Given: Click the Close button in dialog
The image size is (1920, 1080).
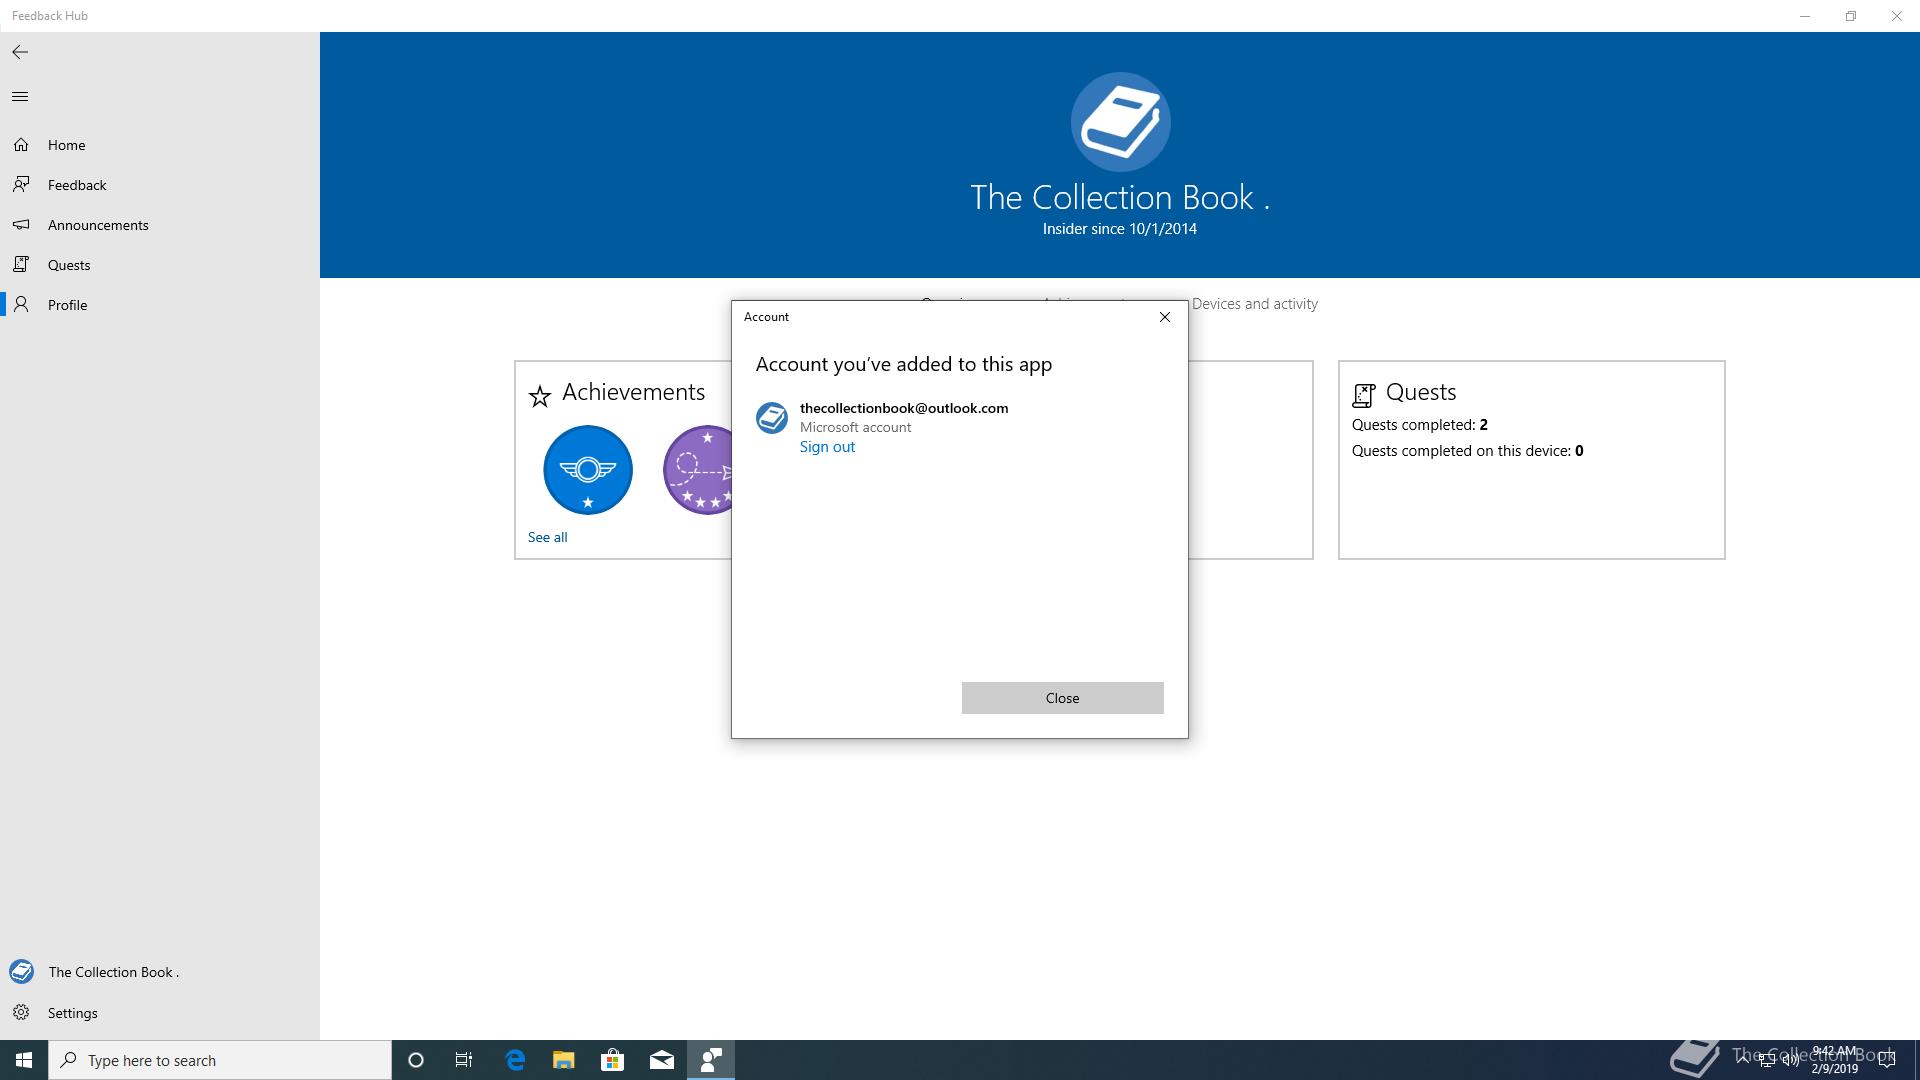Looking at the screenshot, I should pyautogui.click(x=1062, y=698).
